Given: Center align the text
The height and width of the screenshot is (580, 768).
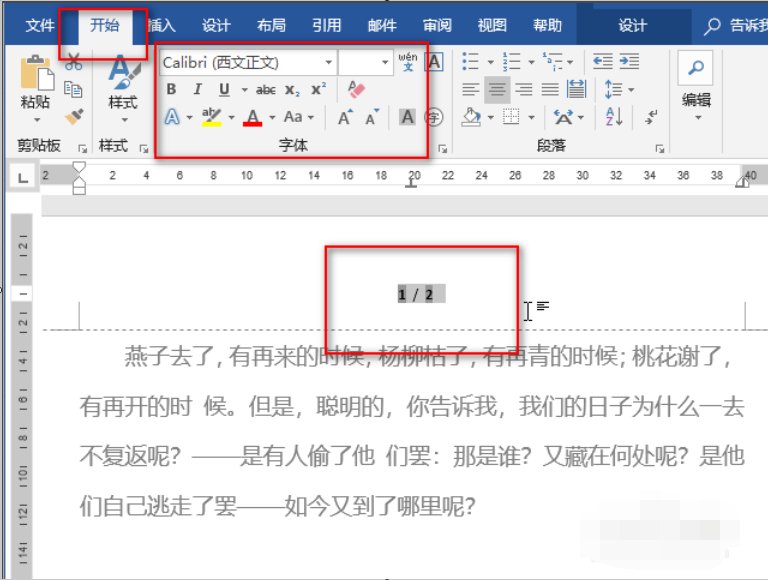Looking at the screenshot, I should (497, 89).
